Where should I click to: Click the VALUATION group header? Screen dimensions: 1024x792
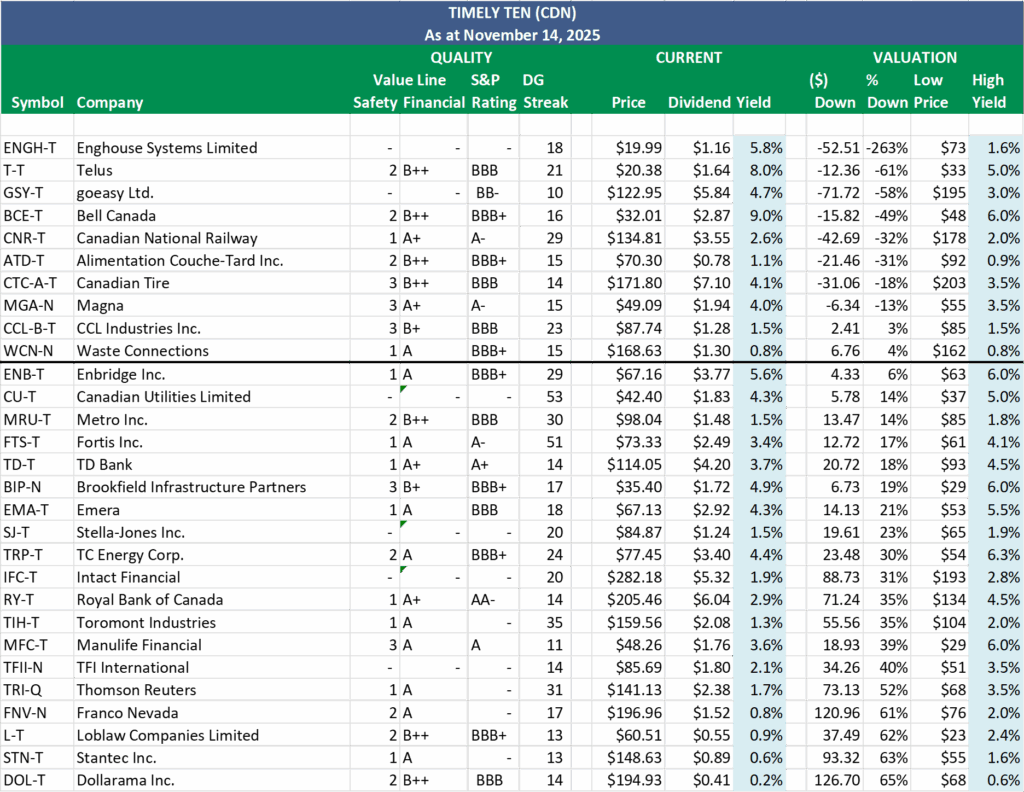point(915,57)
